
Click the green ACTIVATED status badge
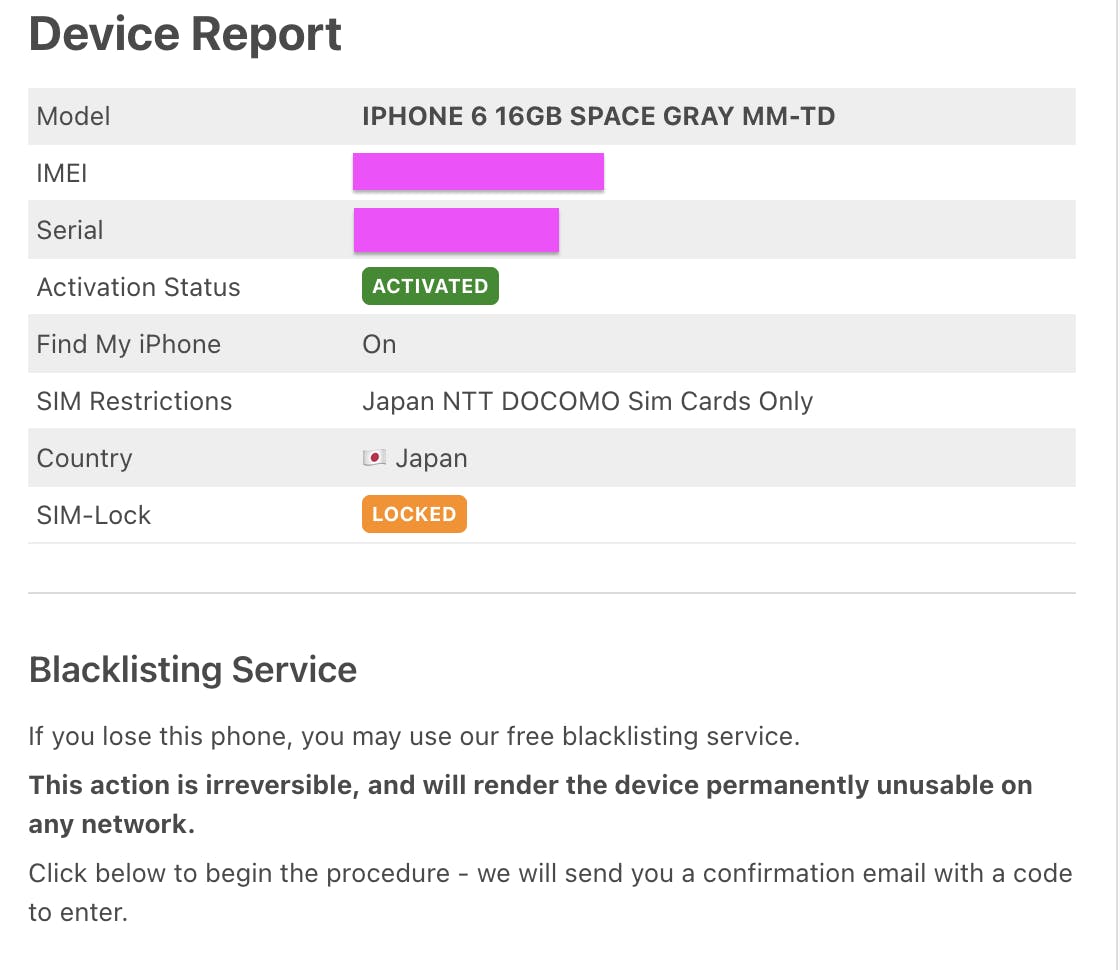point(430,286)
